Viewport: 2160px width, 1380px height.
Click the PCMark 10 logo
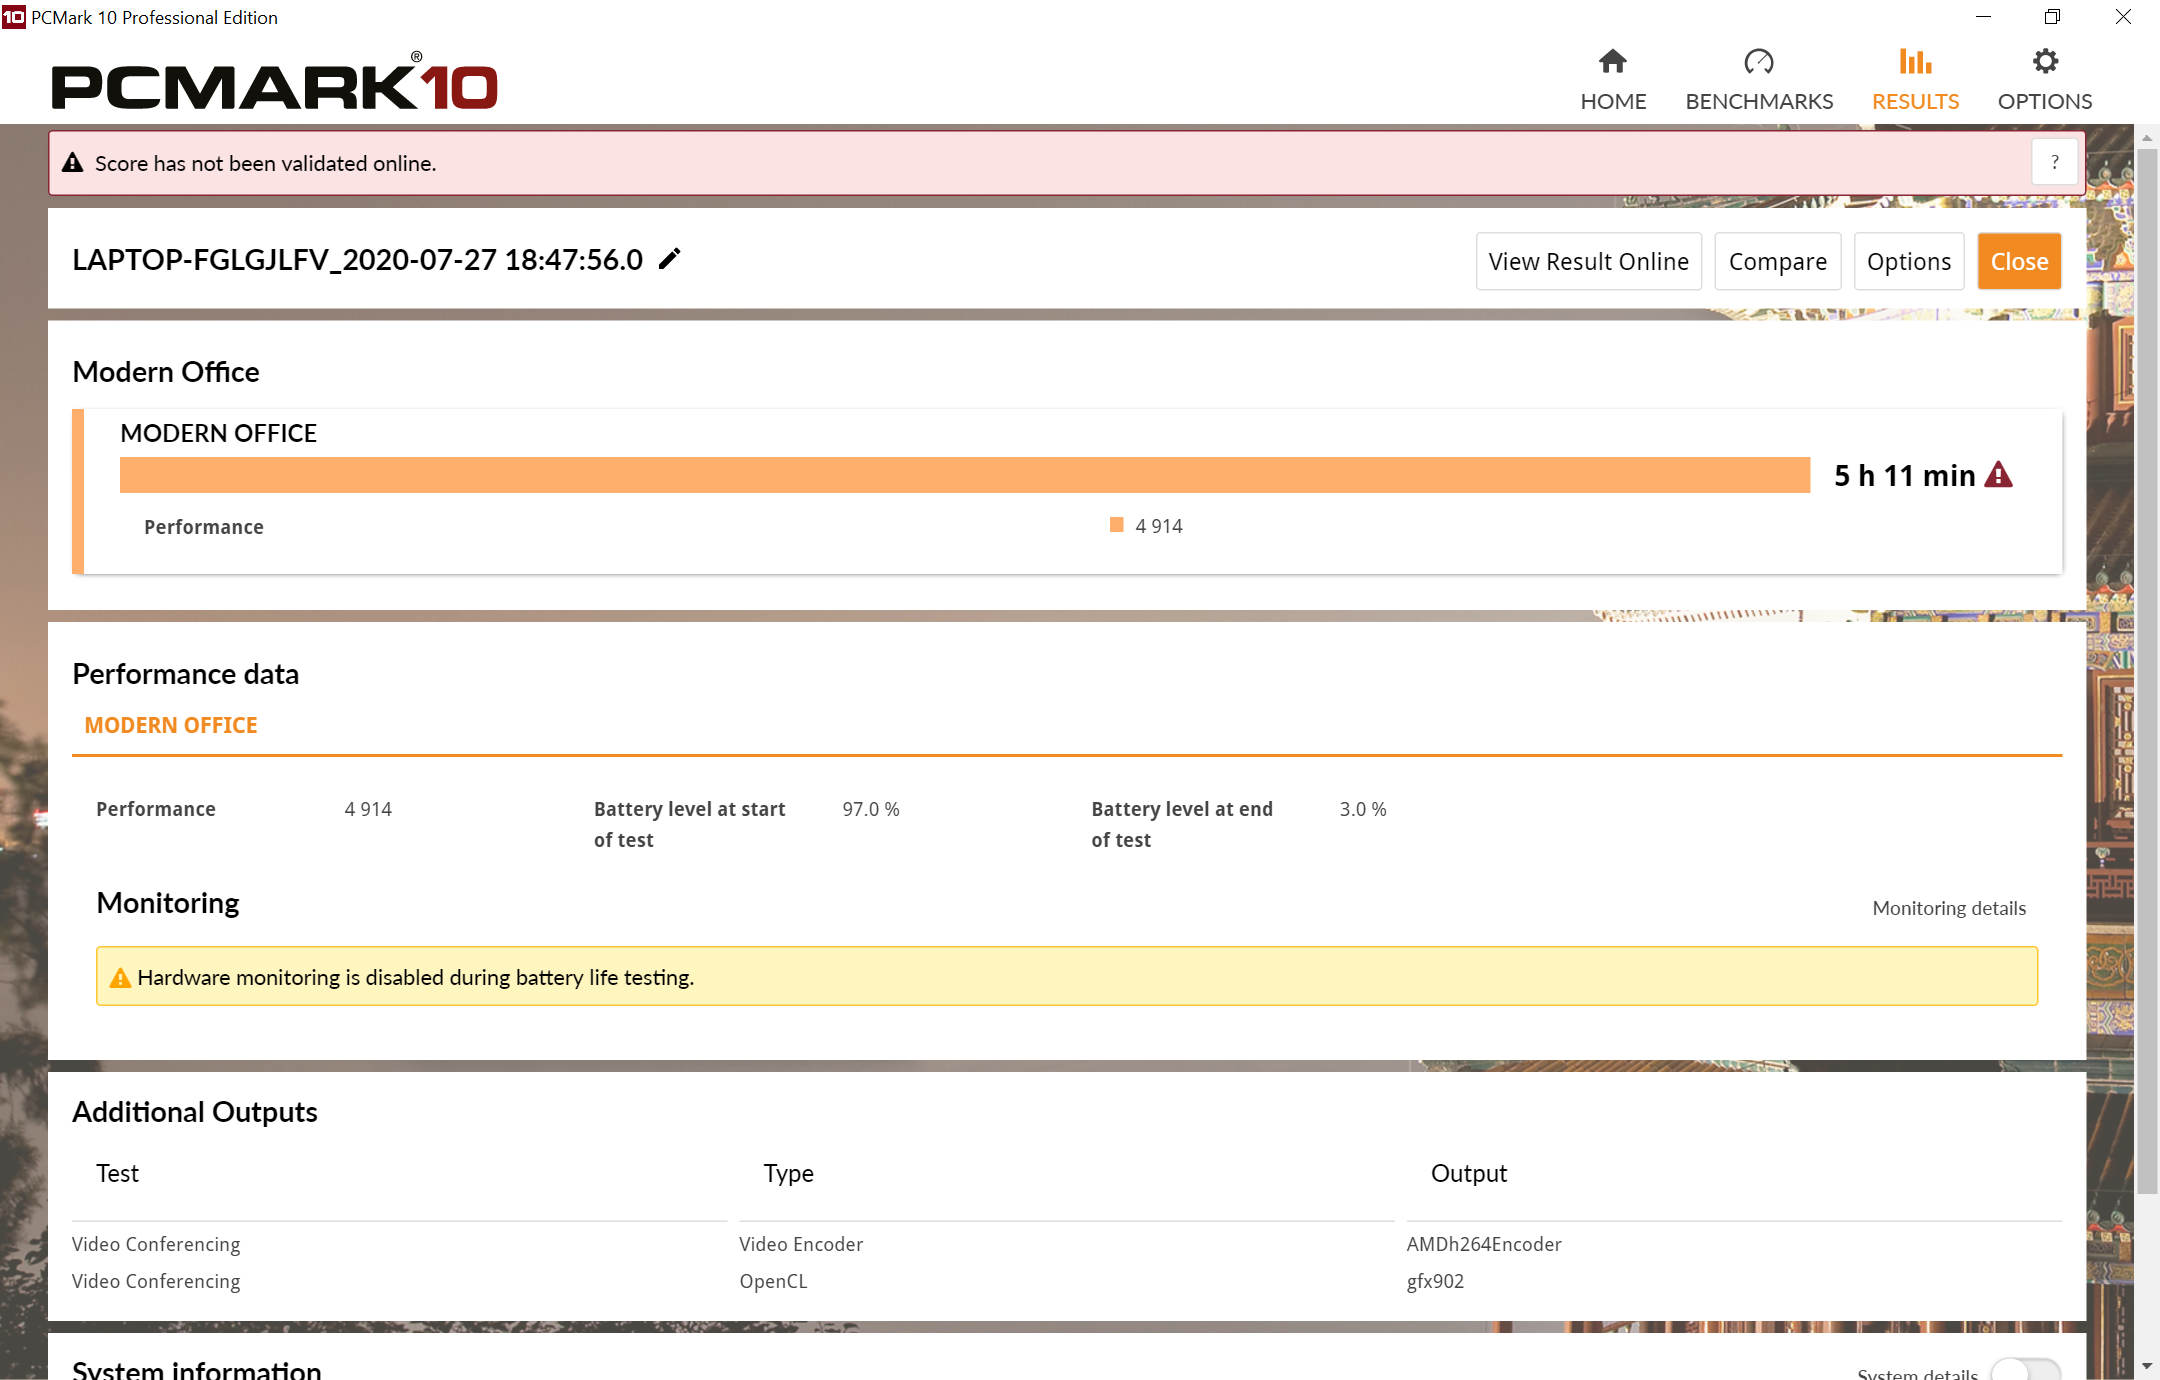tap(274, 82)
